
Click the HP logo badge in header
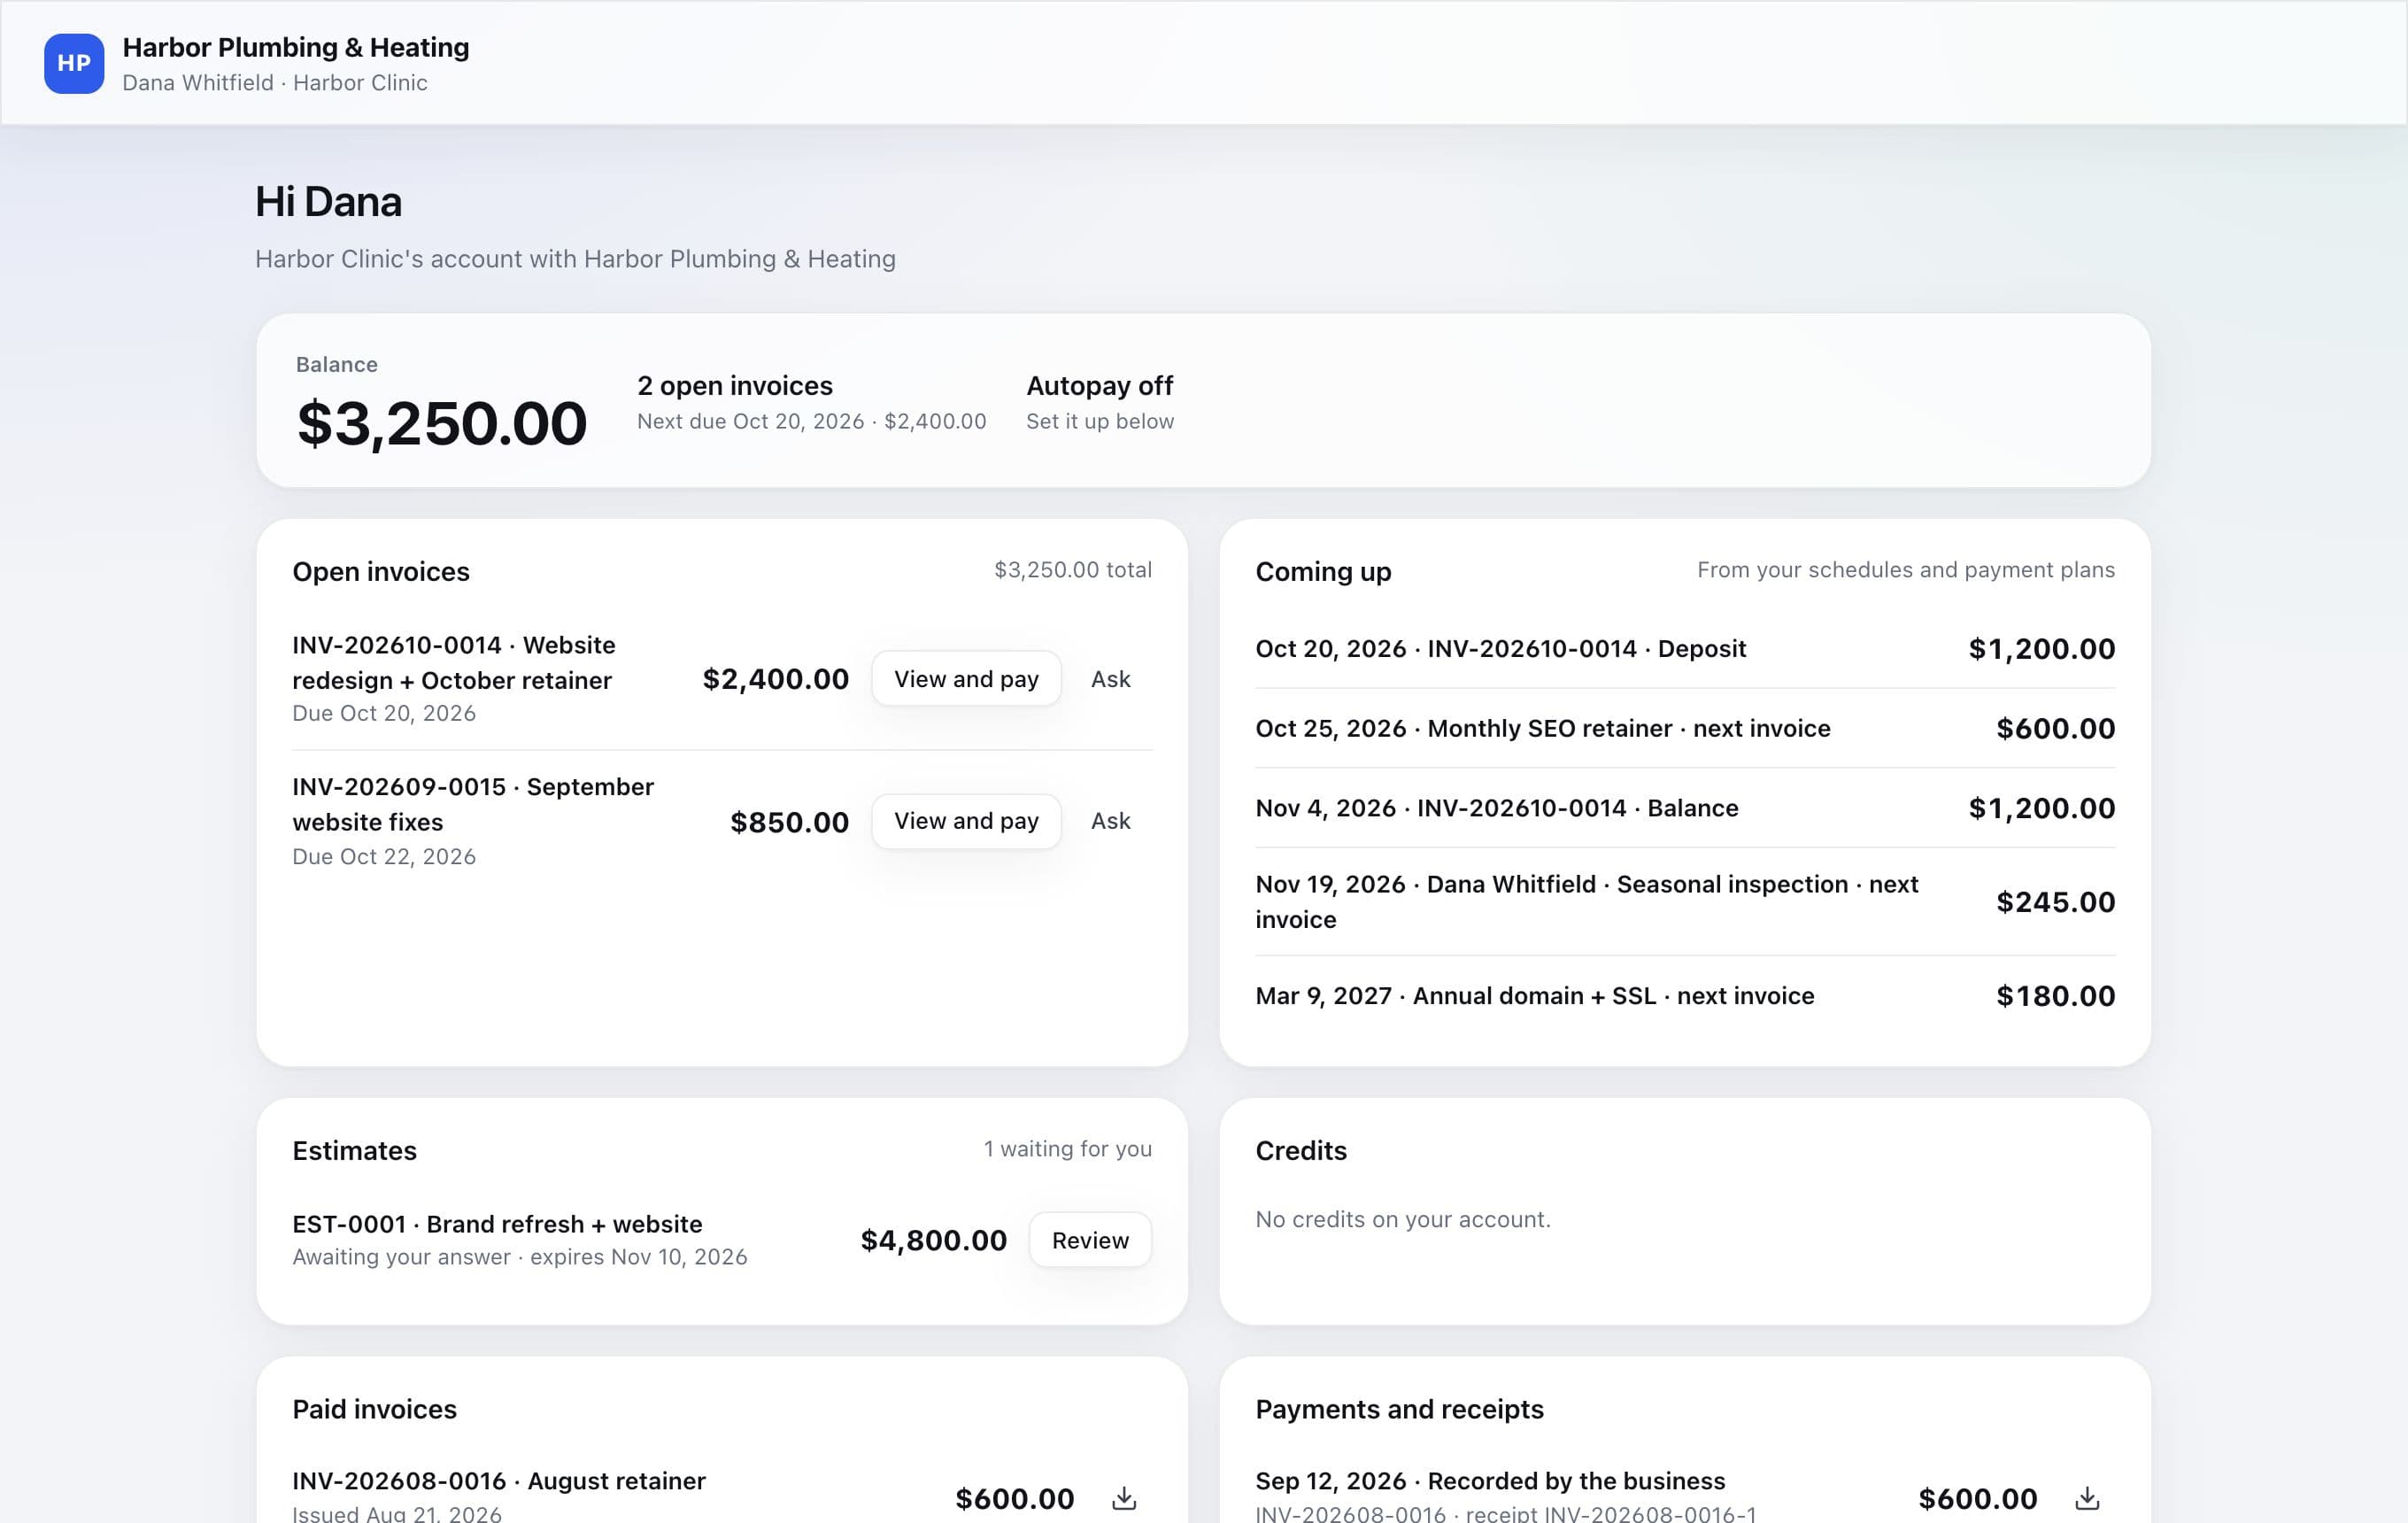click(x=74, y=63)
